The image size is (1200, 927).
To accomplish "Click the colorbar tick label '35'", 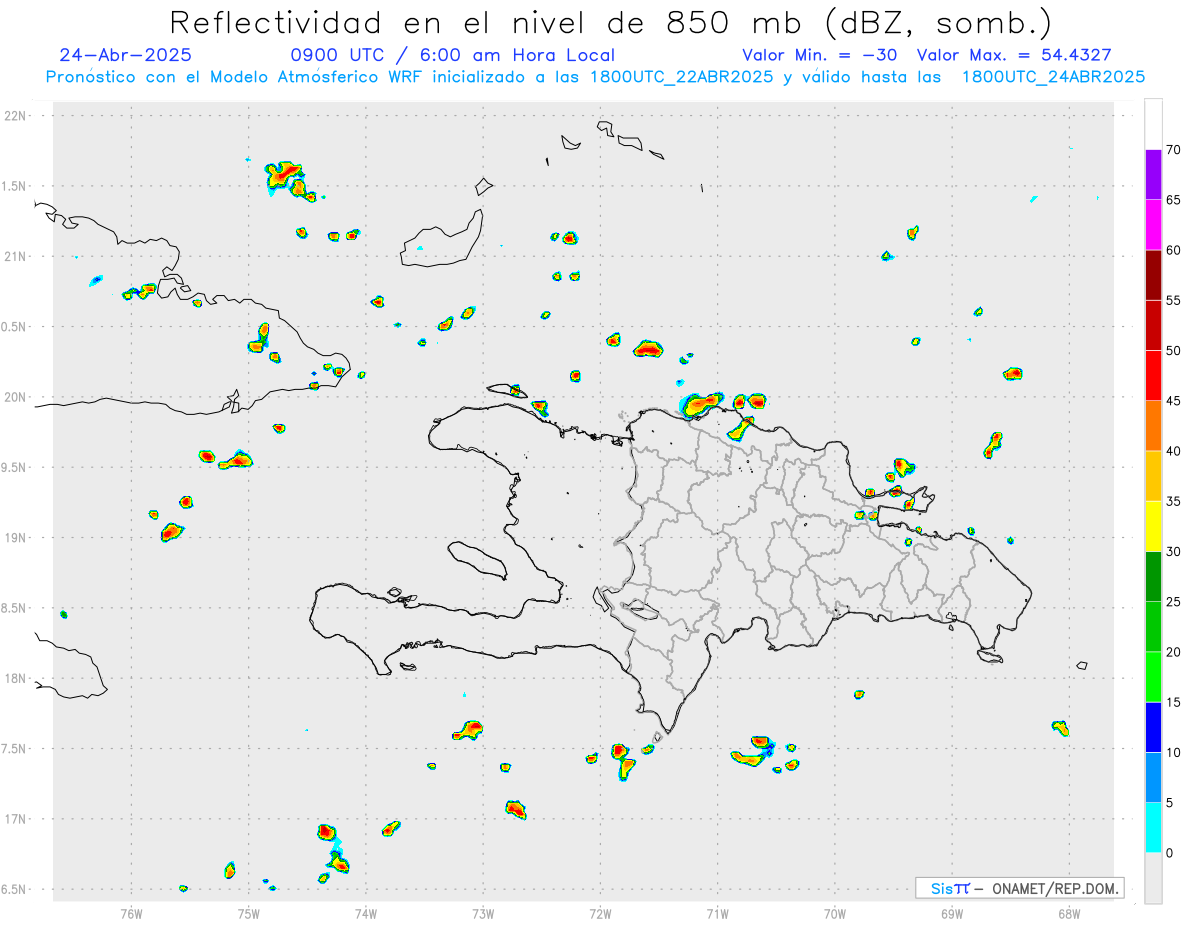I will [1173, 501].
